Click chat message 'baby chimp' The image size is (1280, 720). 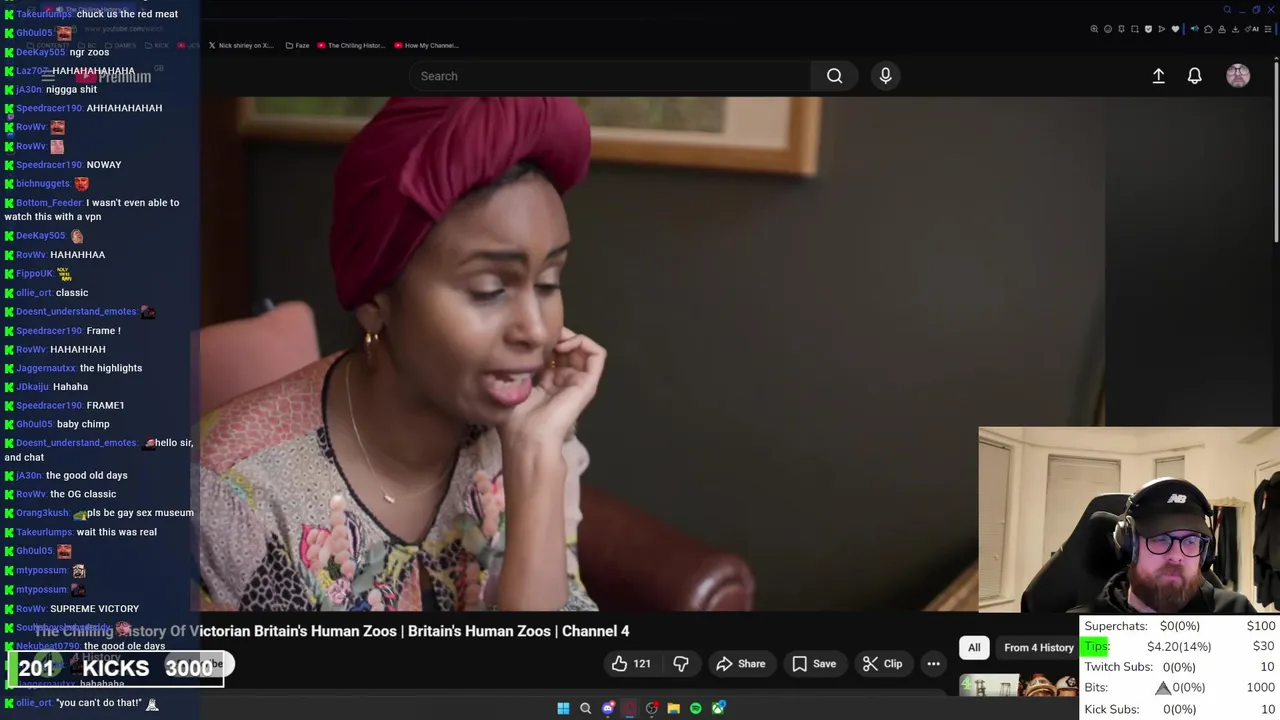tap(83, 424)
